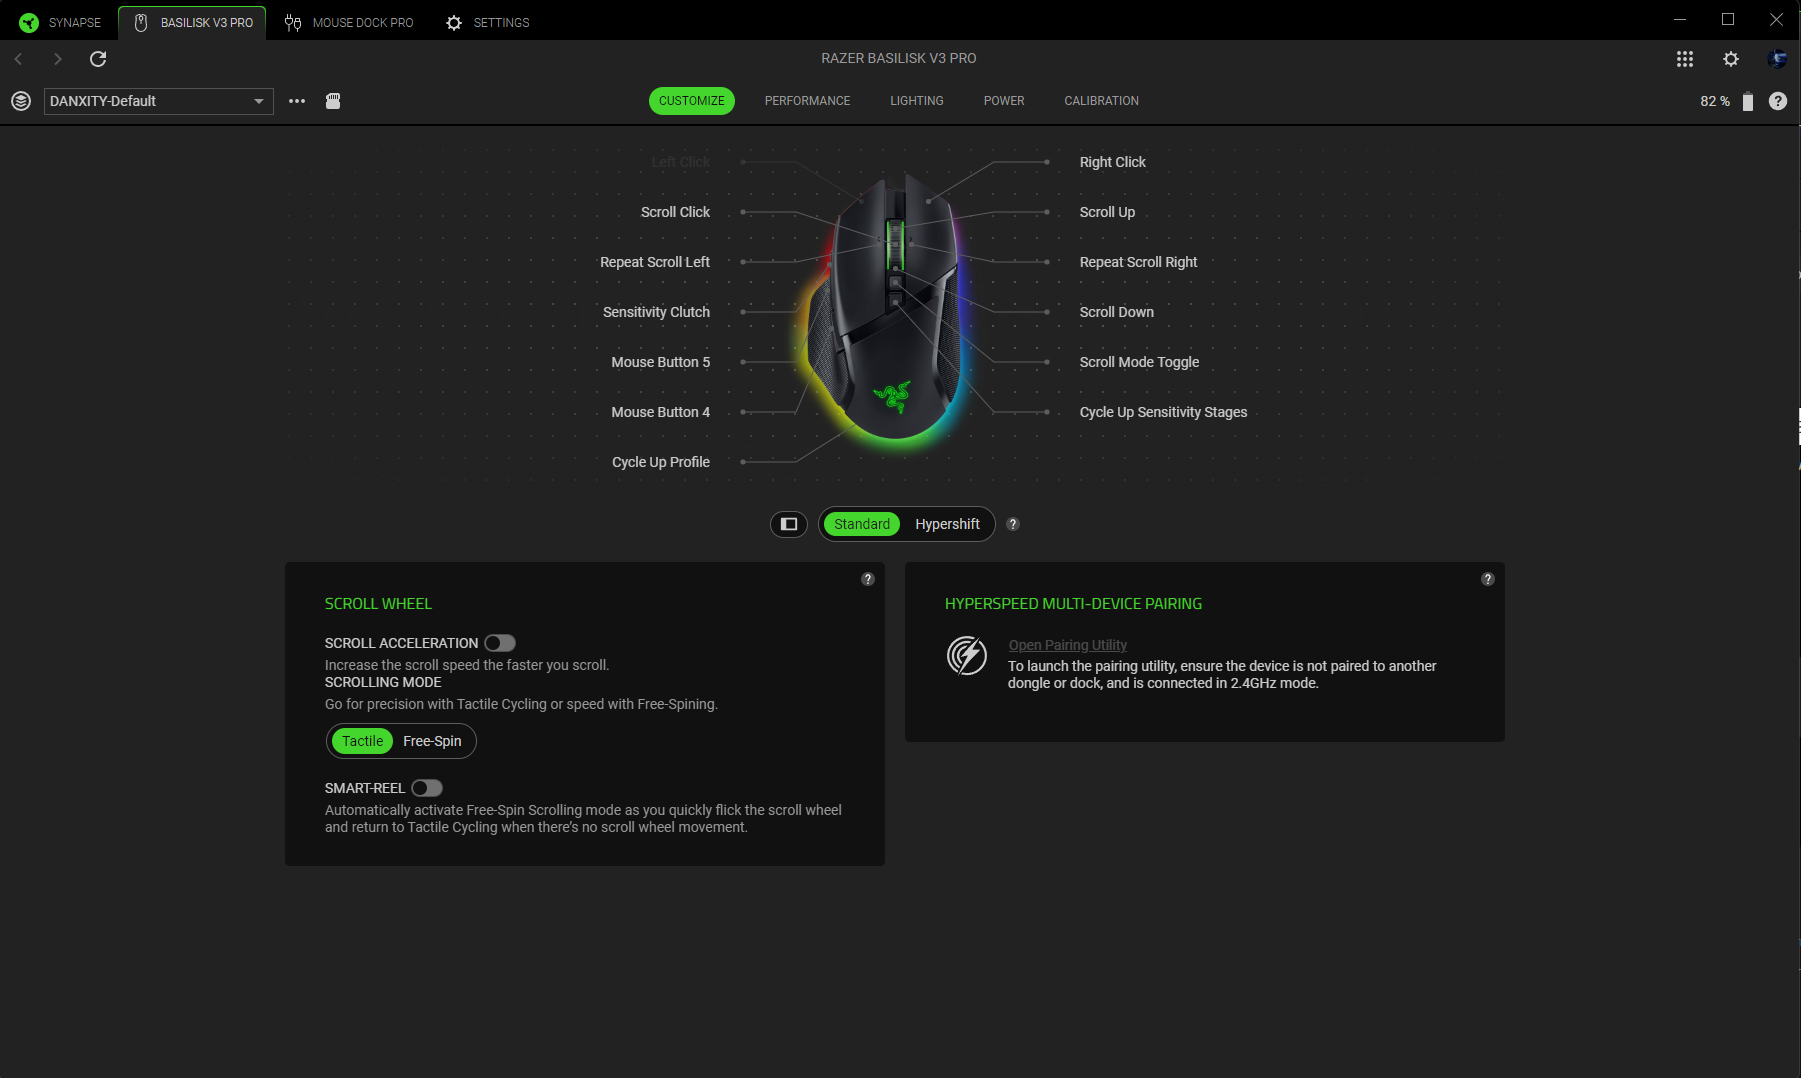Click the back navigation arrow
The height and width of the screenshot is (1078, 1801).
pos(19,59)
